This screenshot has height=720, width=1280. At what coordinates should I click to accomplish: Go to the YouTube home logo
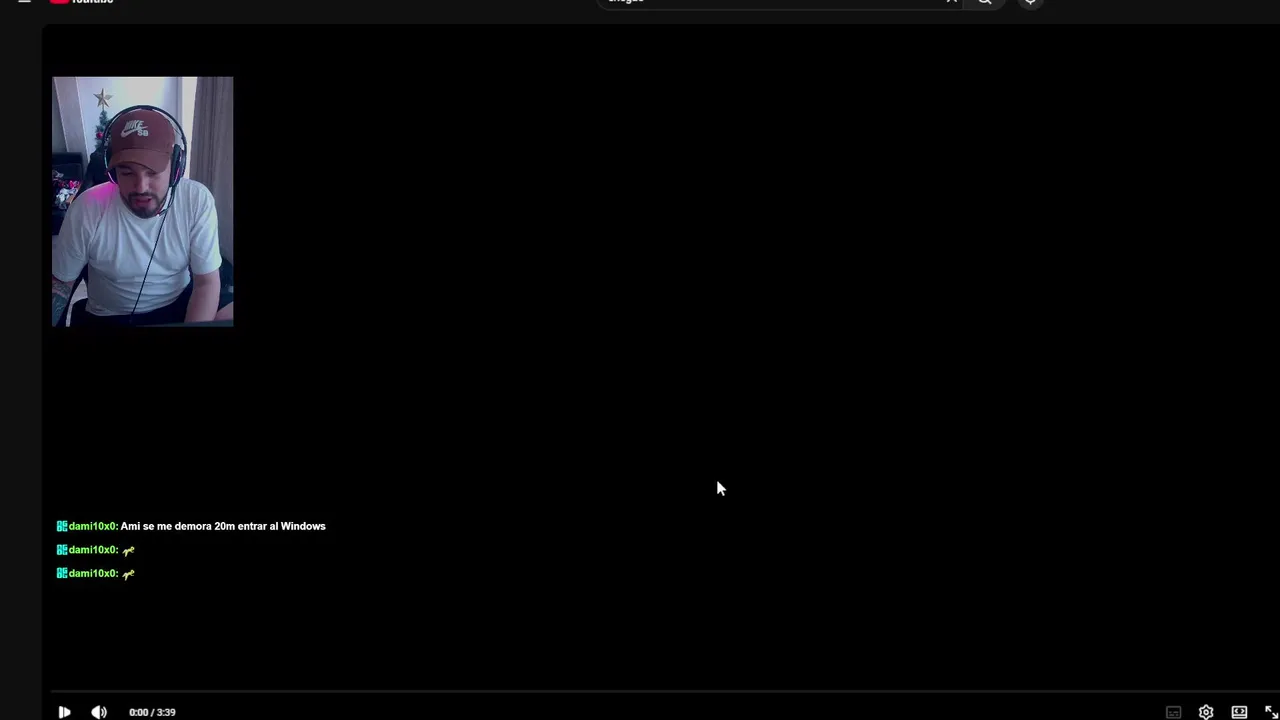(82, 1)
